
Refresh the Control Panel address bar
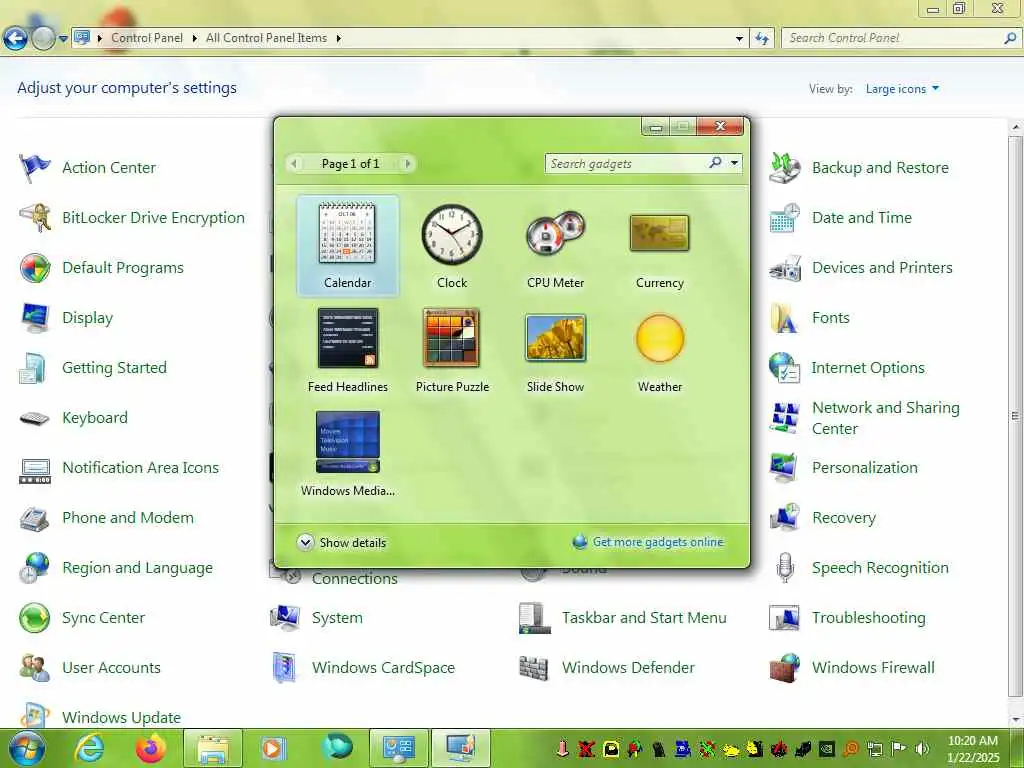[761, 39]
